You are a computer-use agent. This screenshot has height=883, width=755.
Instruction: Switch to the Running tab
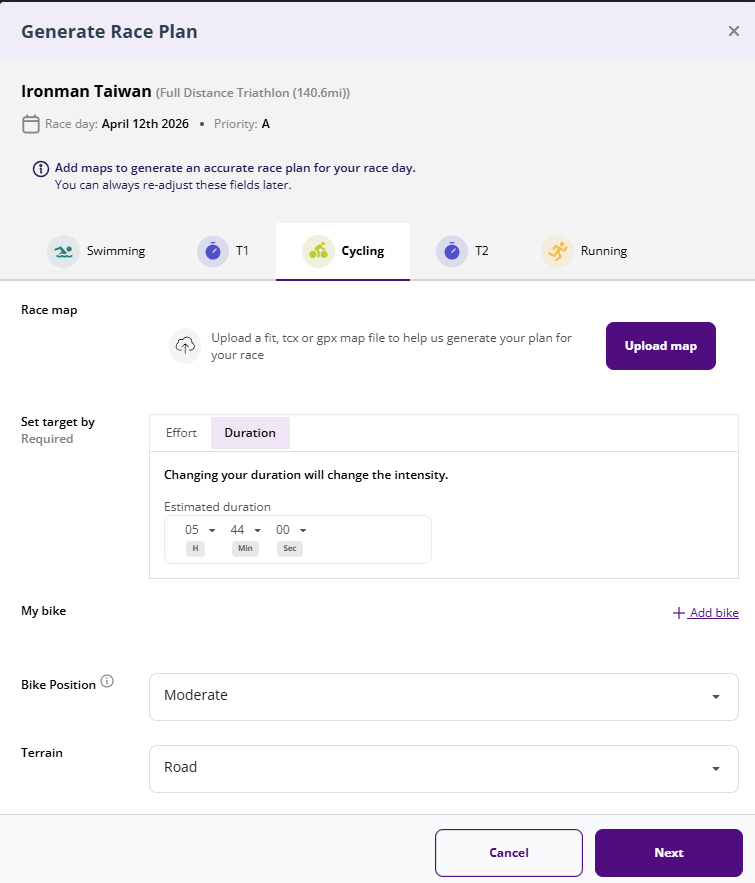(585, 251)
